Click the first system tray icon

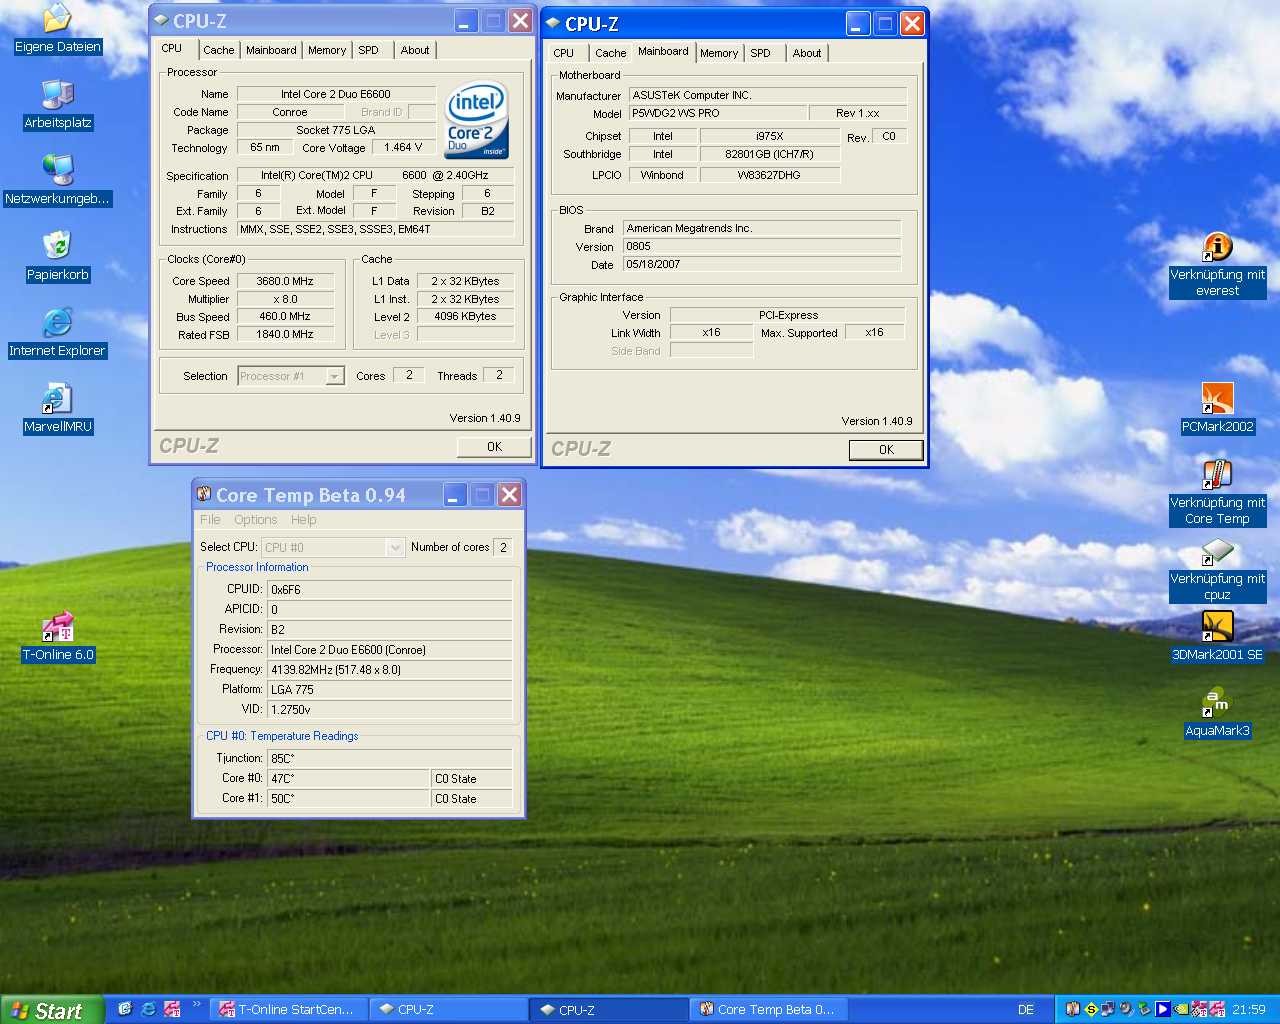(1073, 1009)
